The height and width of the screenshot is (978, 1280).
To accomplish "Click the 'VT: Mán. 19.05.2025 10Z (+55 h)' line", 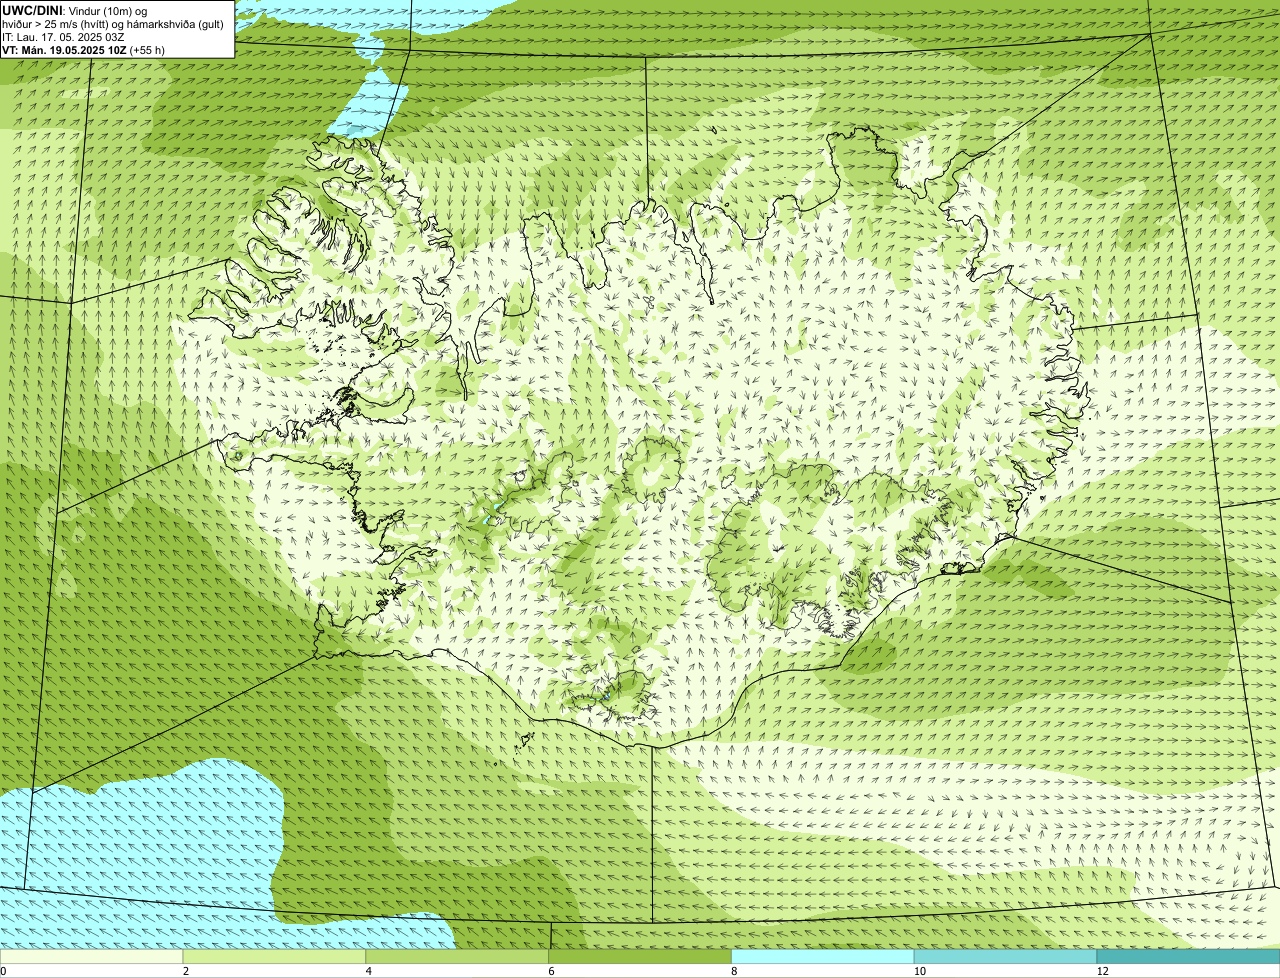I will tap(83, 50).
